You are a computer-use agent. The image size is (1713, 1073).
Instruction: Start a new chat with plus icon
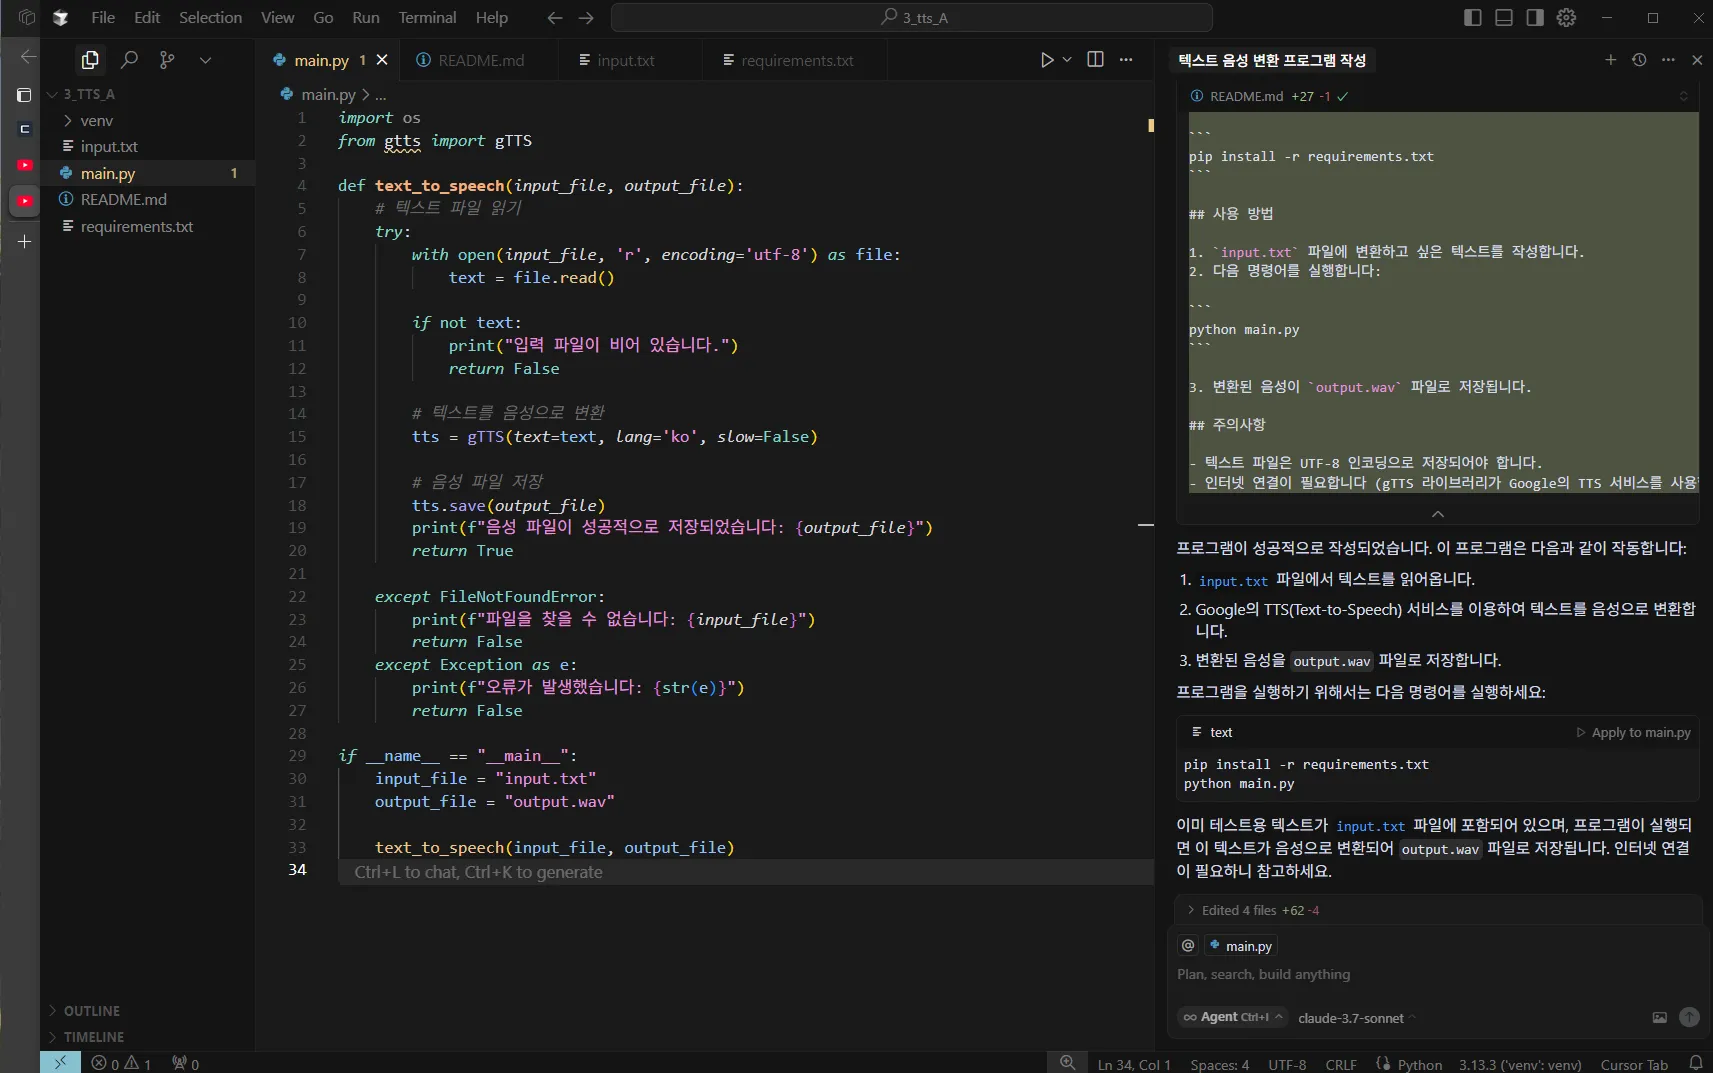point(1610,60)
